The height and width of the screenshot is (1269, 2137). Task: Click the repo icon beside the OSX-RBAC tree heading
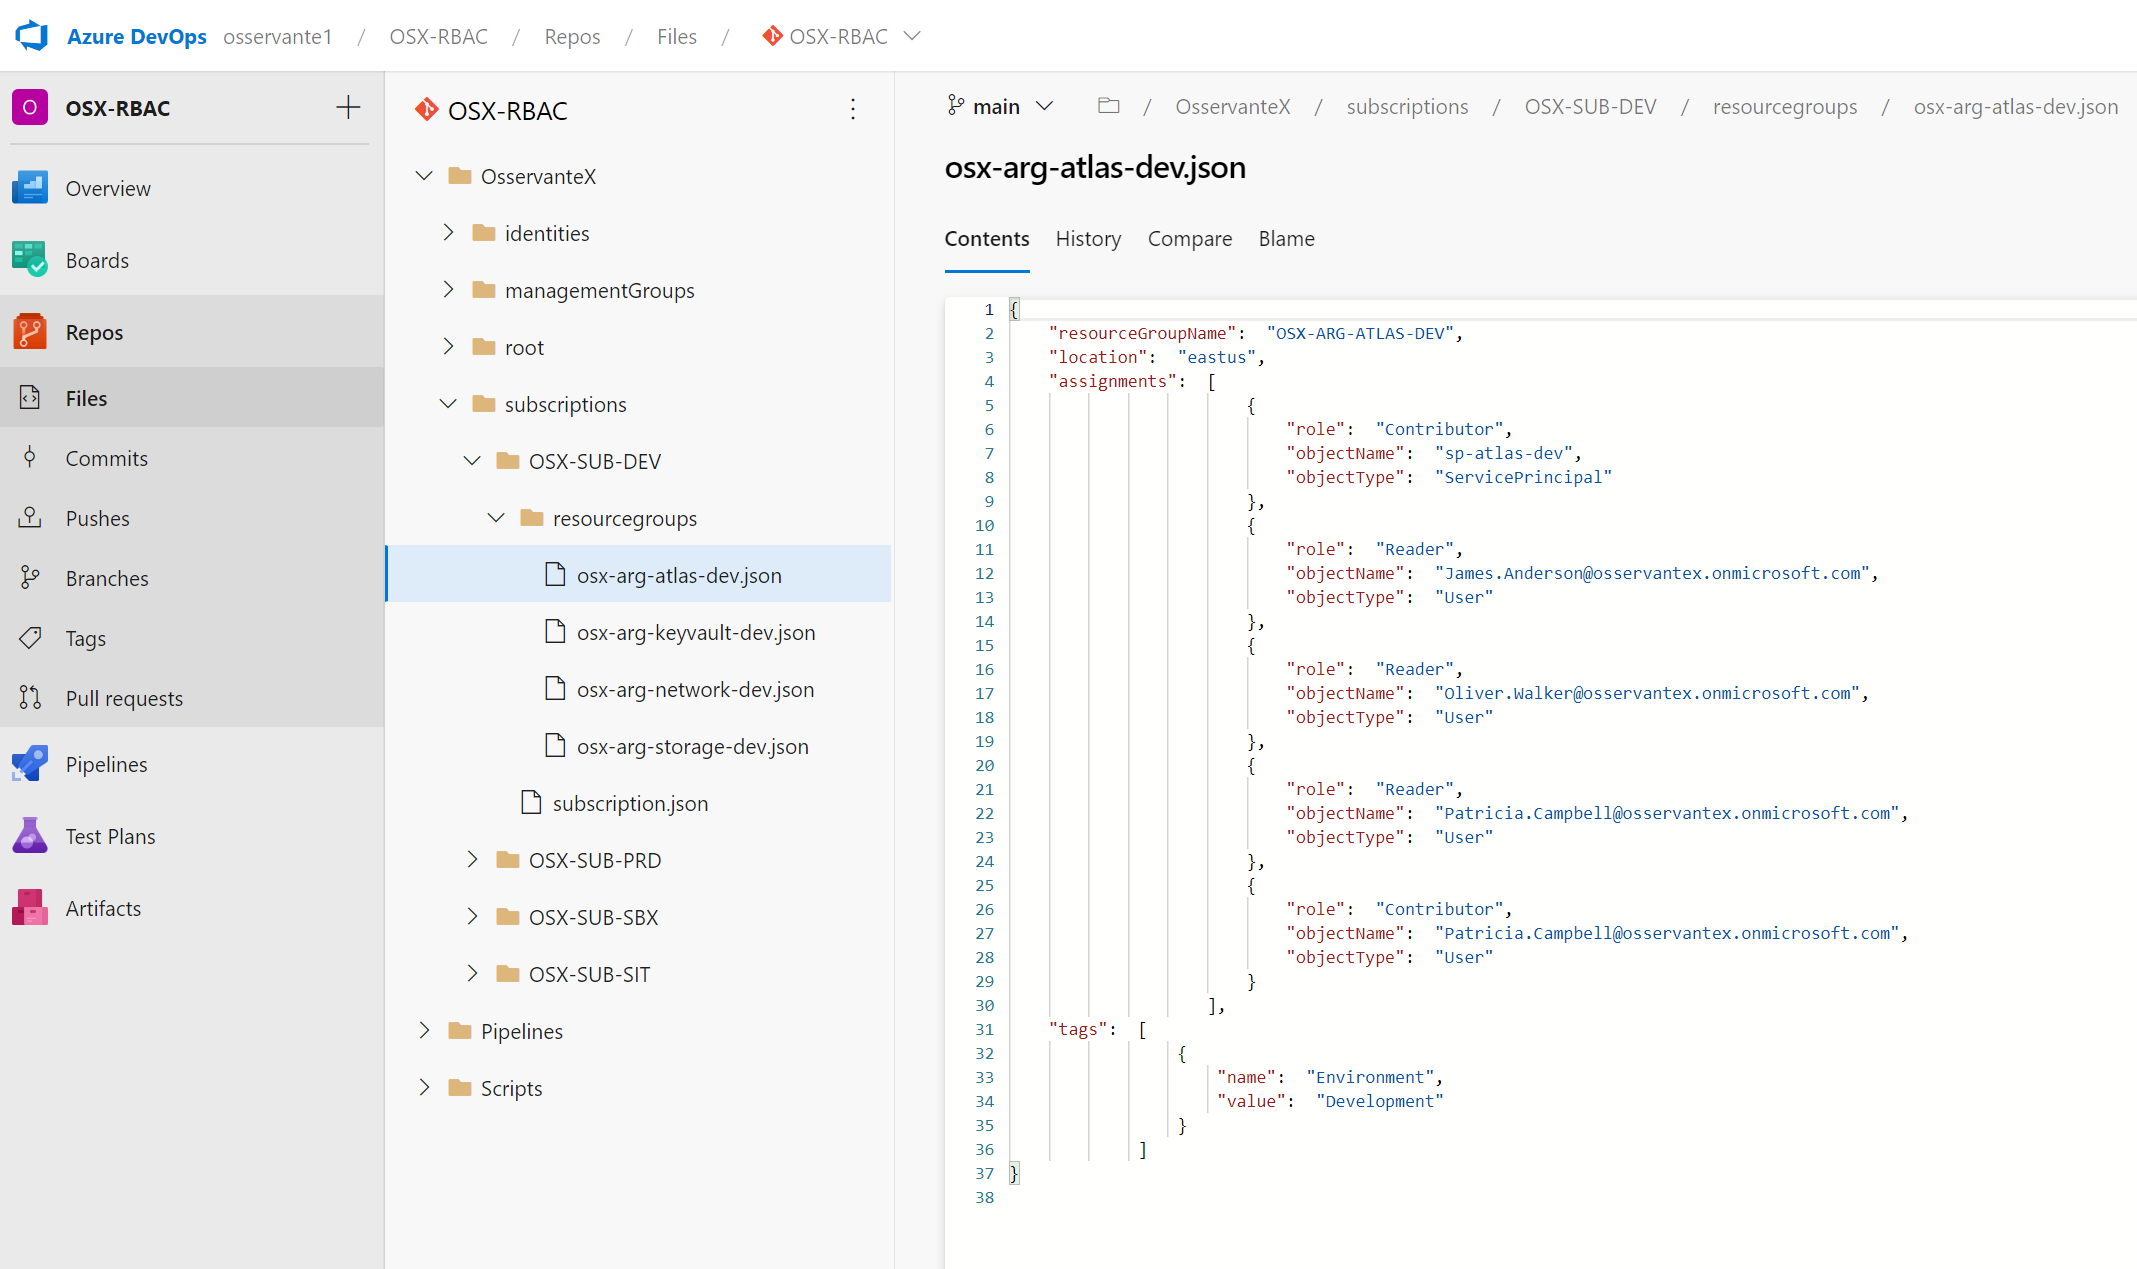(427, 110)
